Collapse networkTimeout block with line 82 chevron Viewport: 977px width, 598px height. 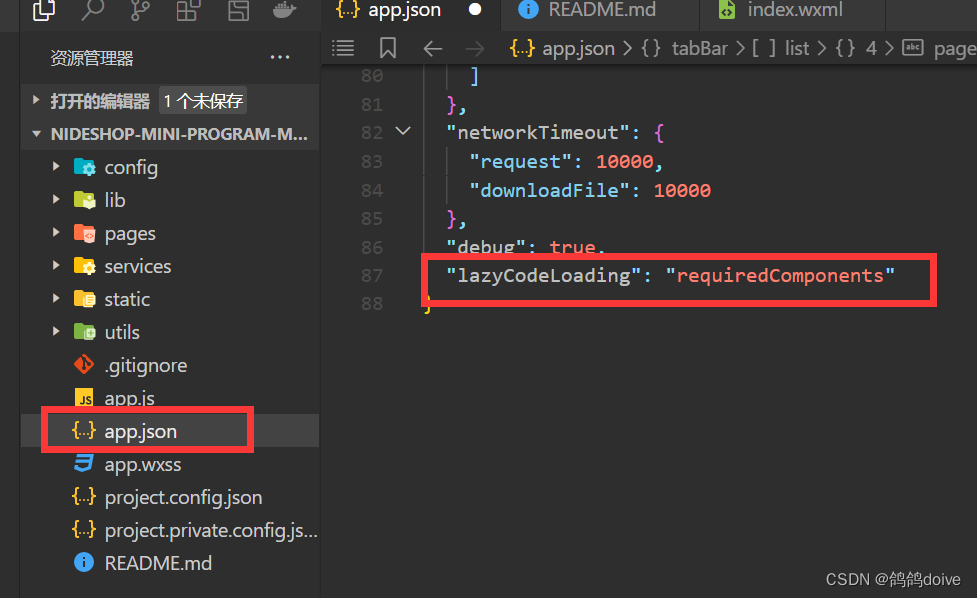pyautogui.click(x=402, y=131)
